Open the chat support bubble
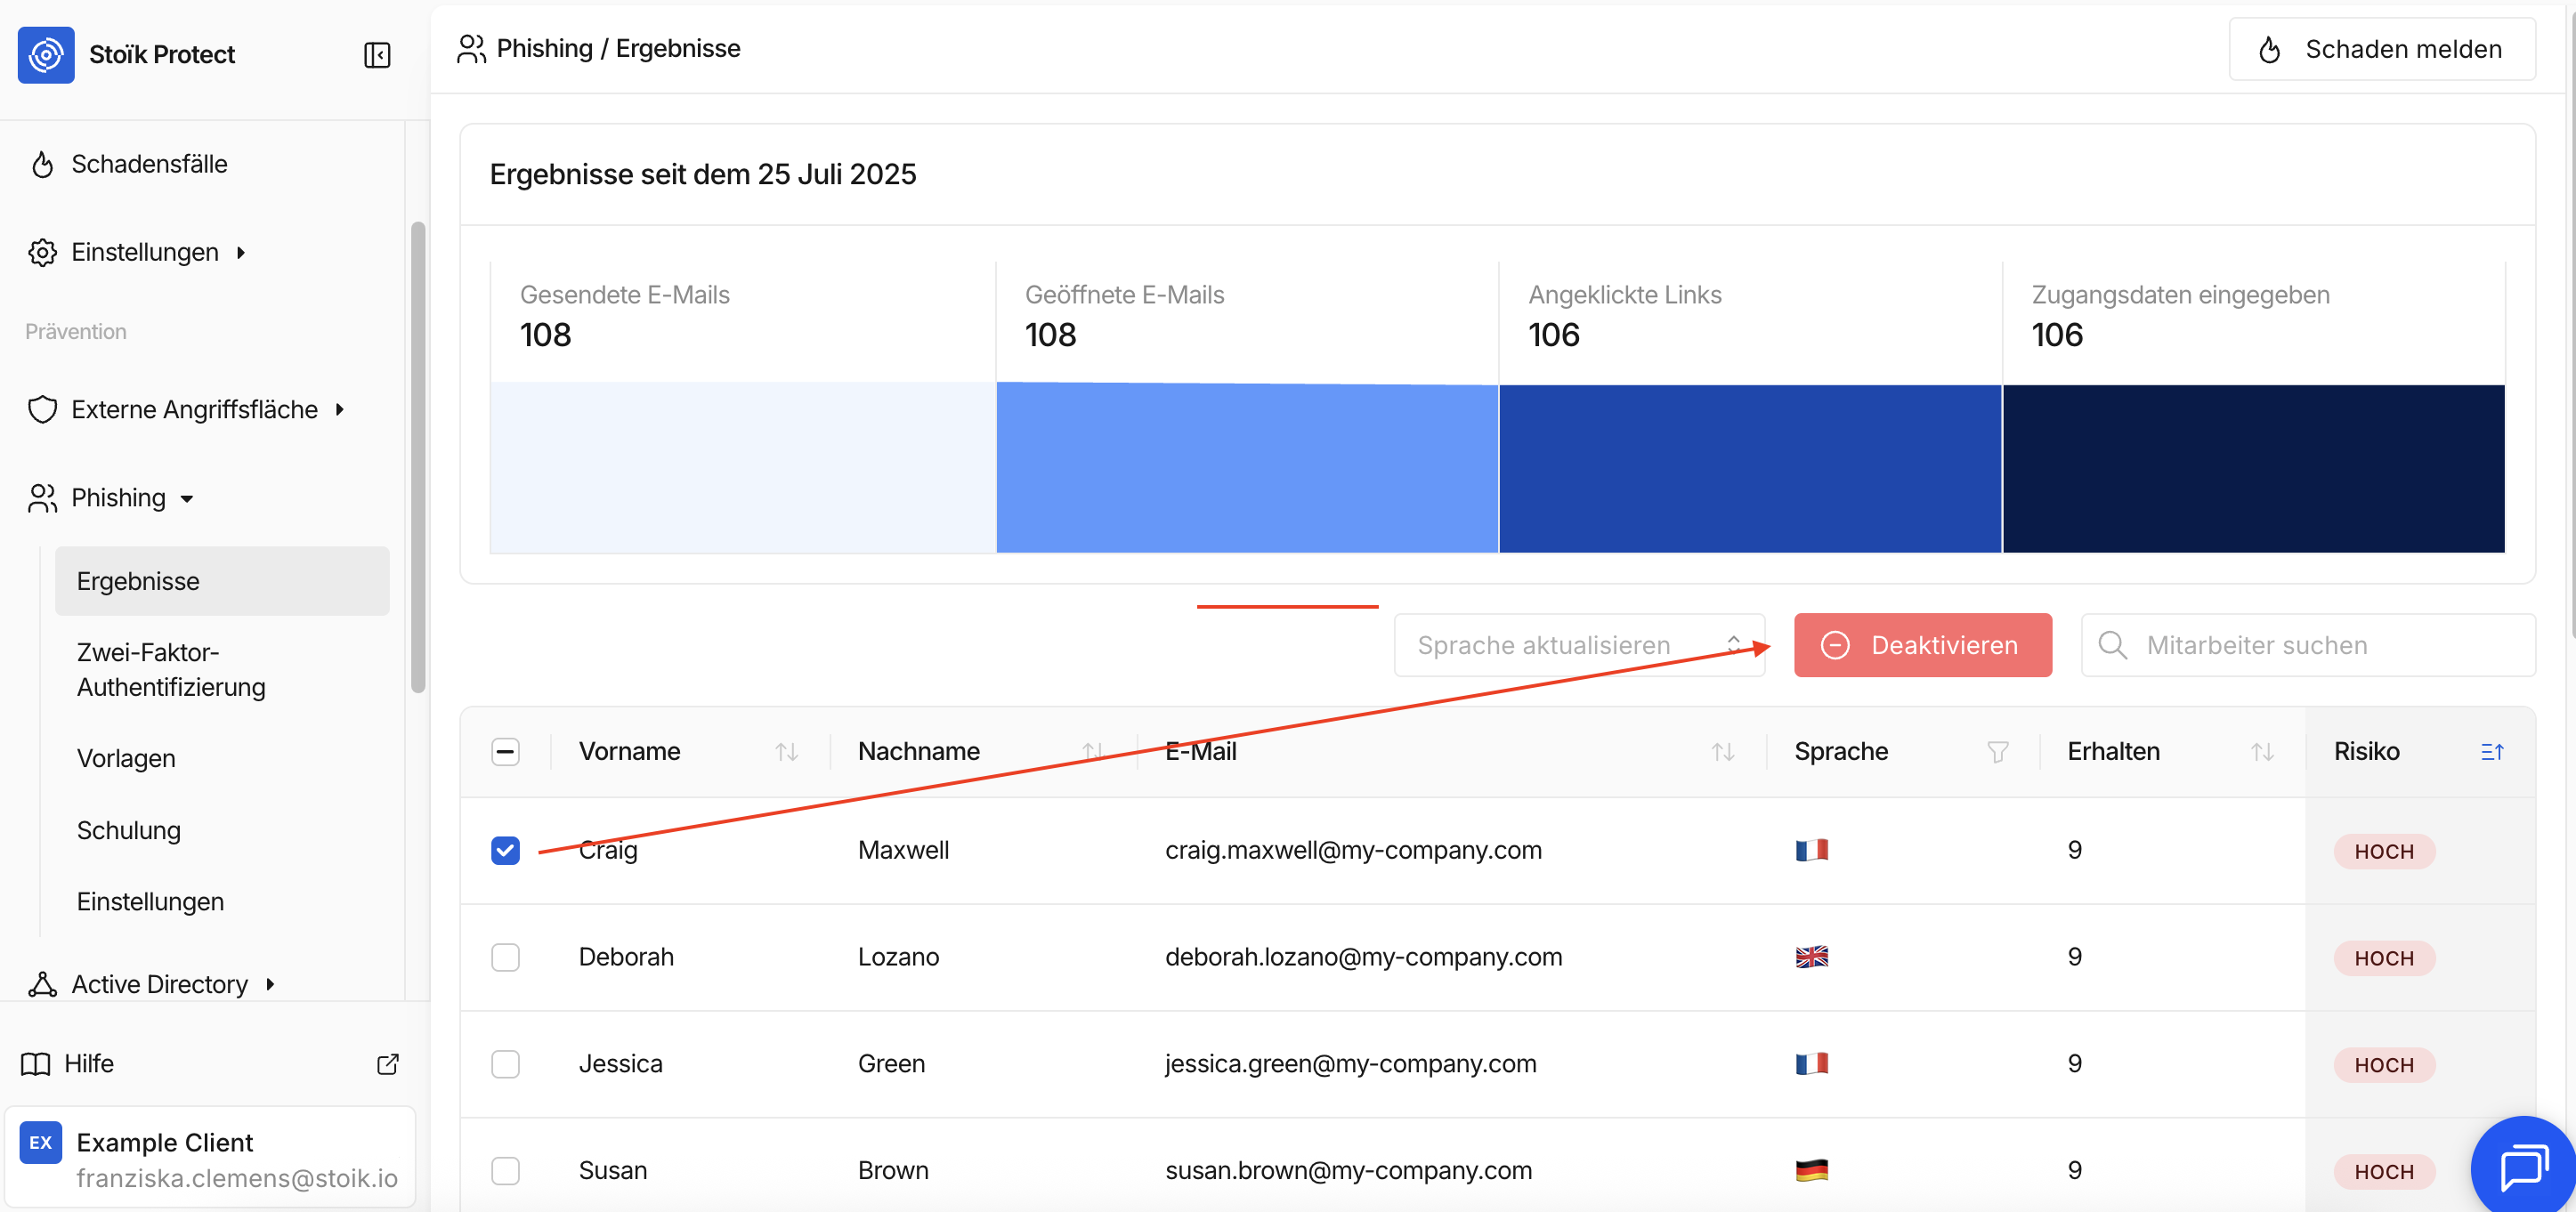 pos(2524,1166)
